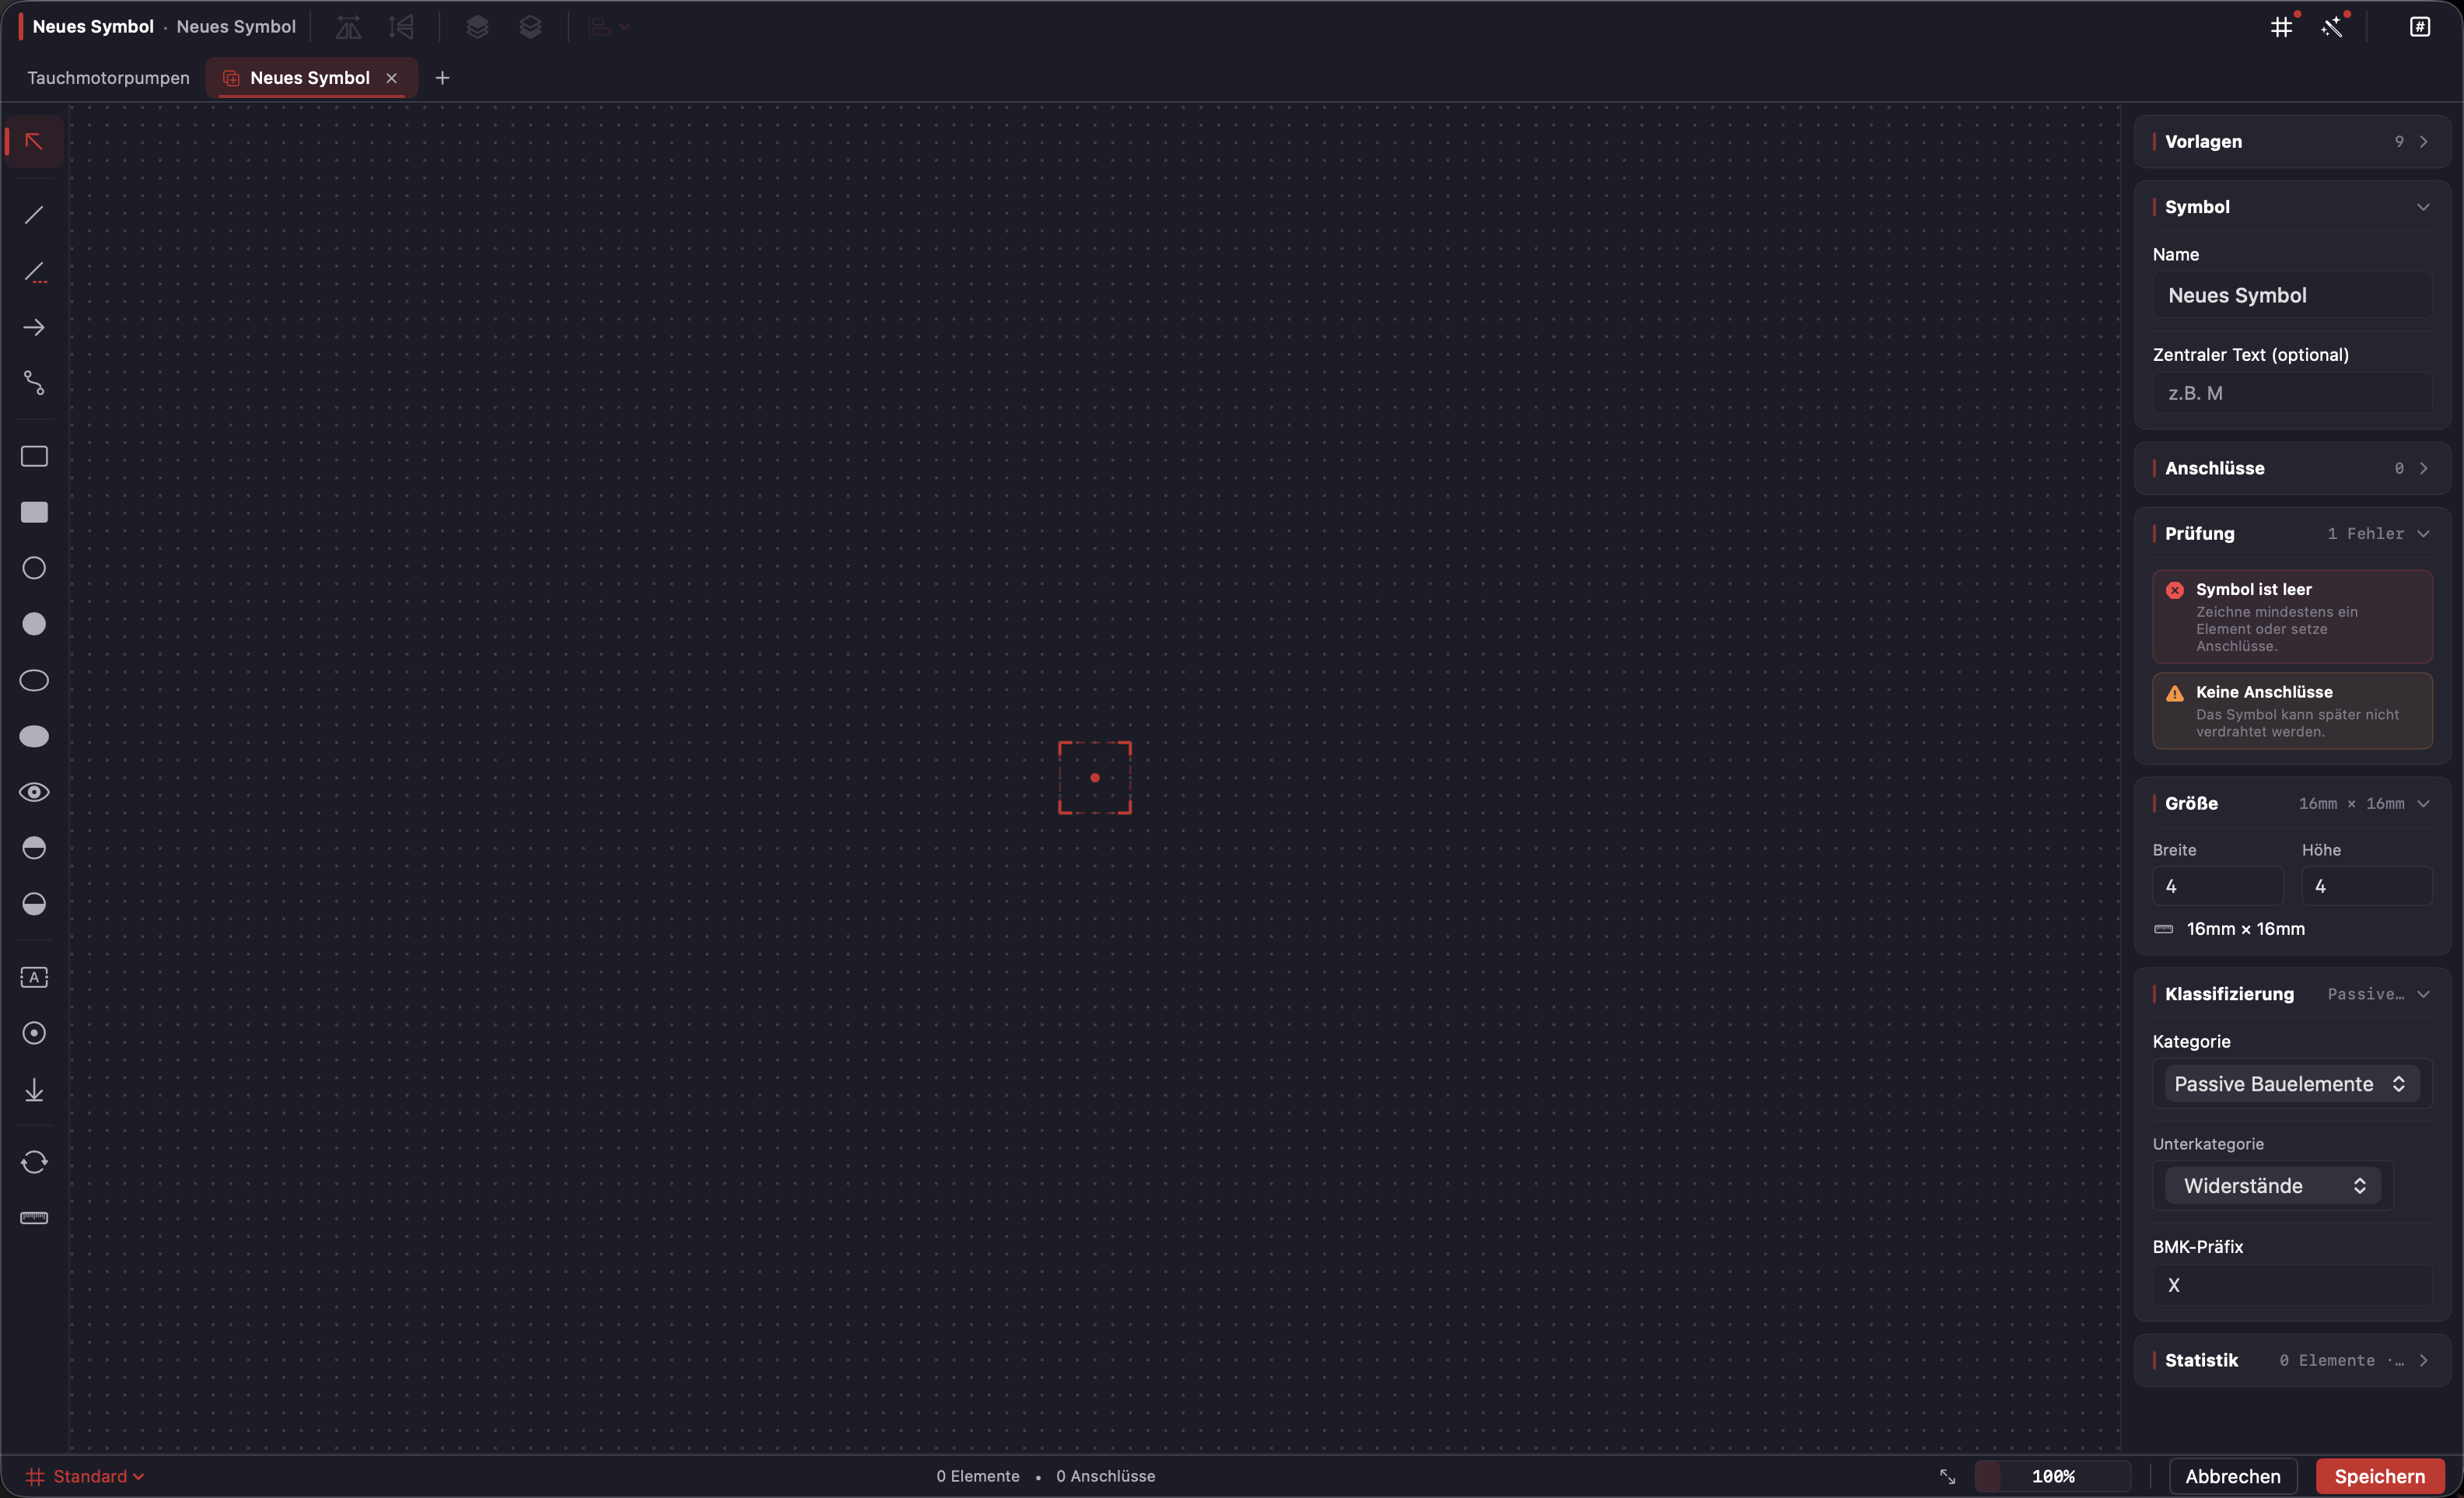Click the Breite input field
This screenshot has width=2464, height=1498.
point(2217,886)
